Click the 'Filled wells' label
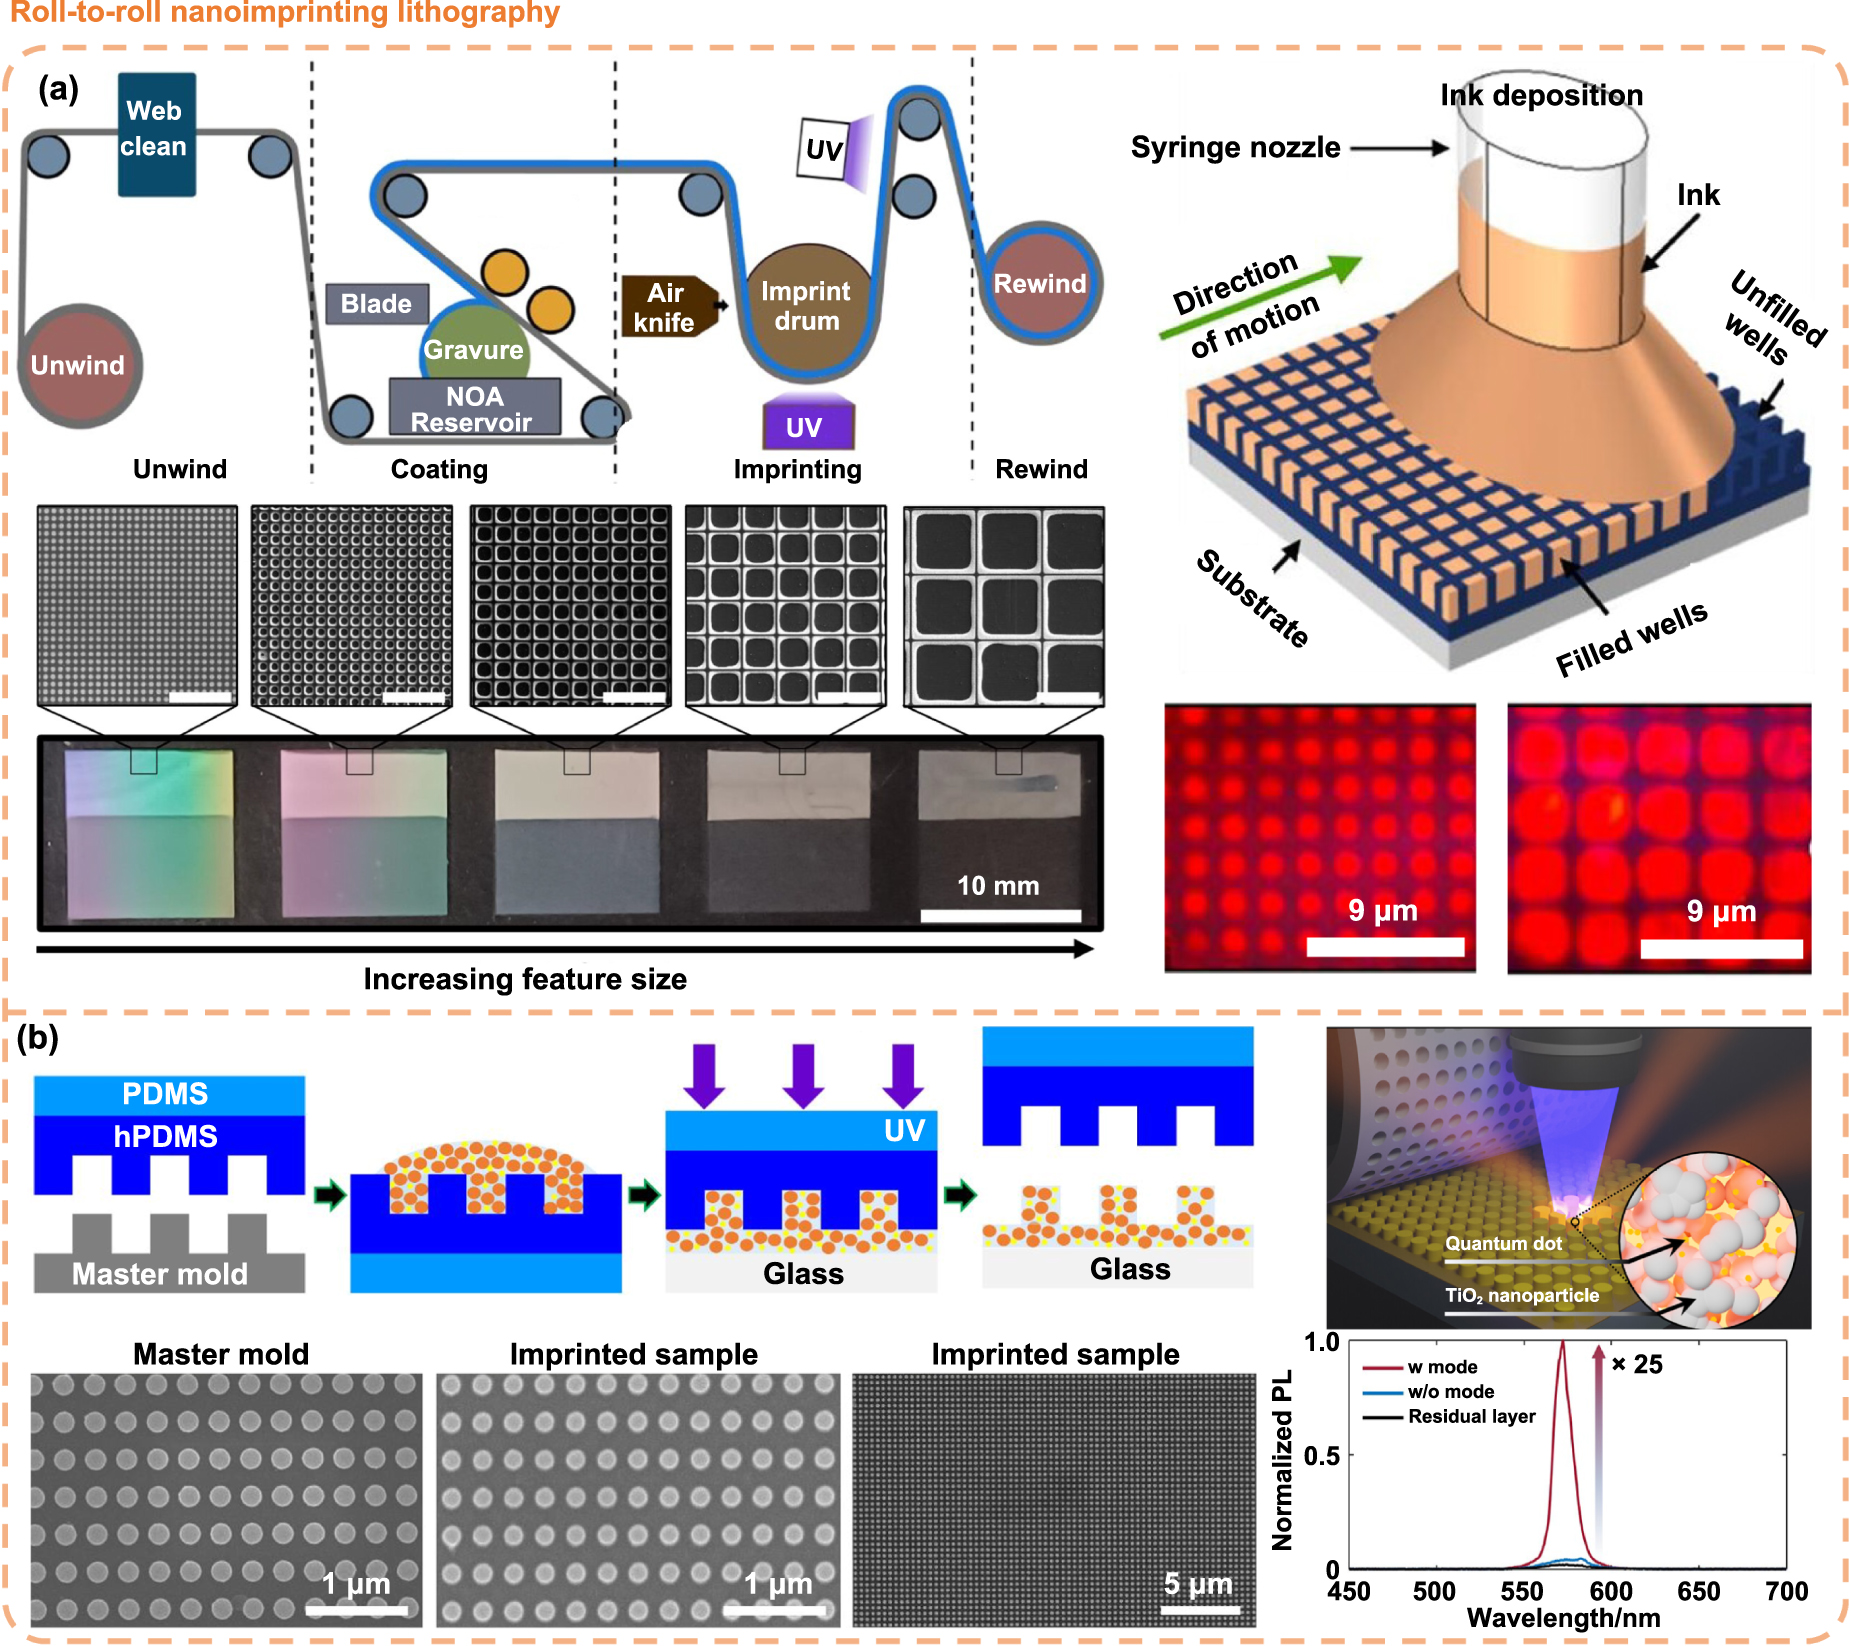Viewport: 1850px width, 1646px height. pos(1631,639)
